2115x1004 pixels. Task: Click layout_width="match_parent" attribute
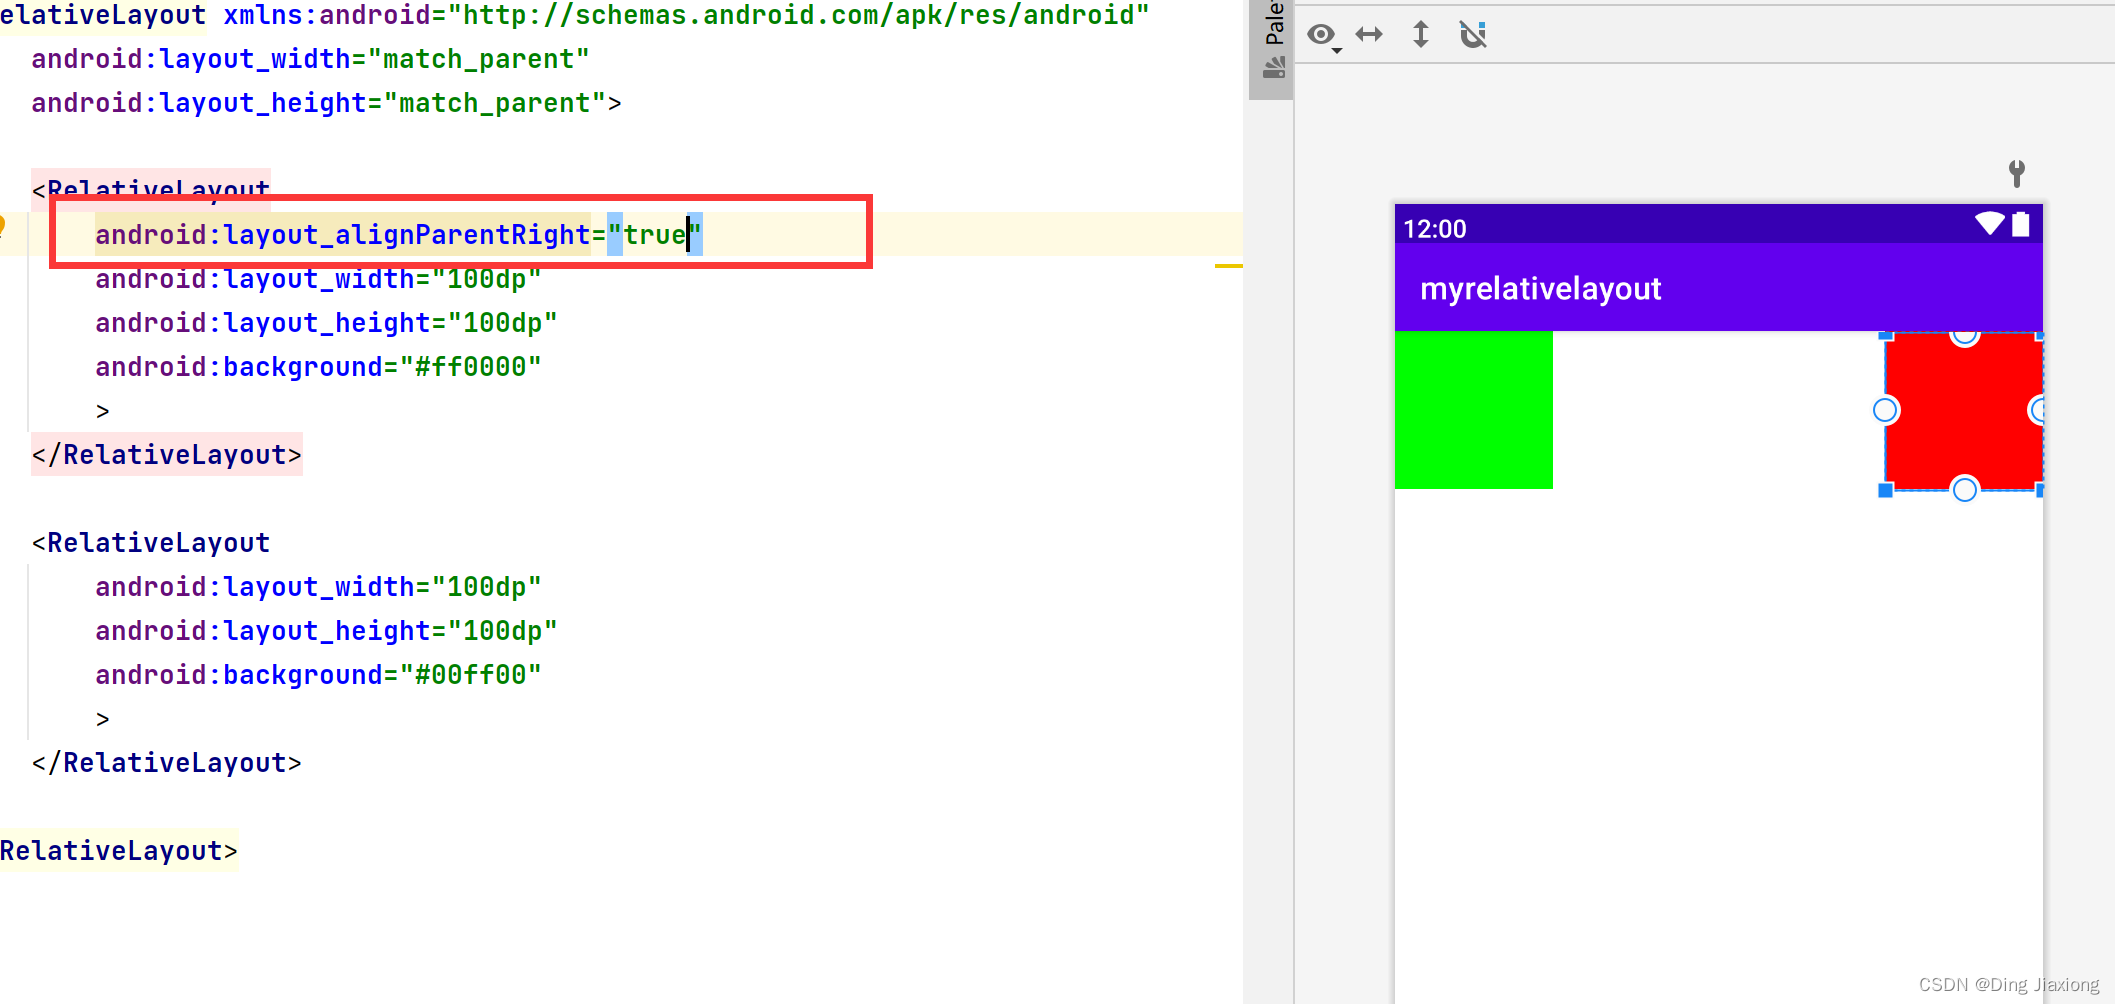click(x=310, y=59)
